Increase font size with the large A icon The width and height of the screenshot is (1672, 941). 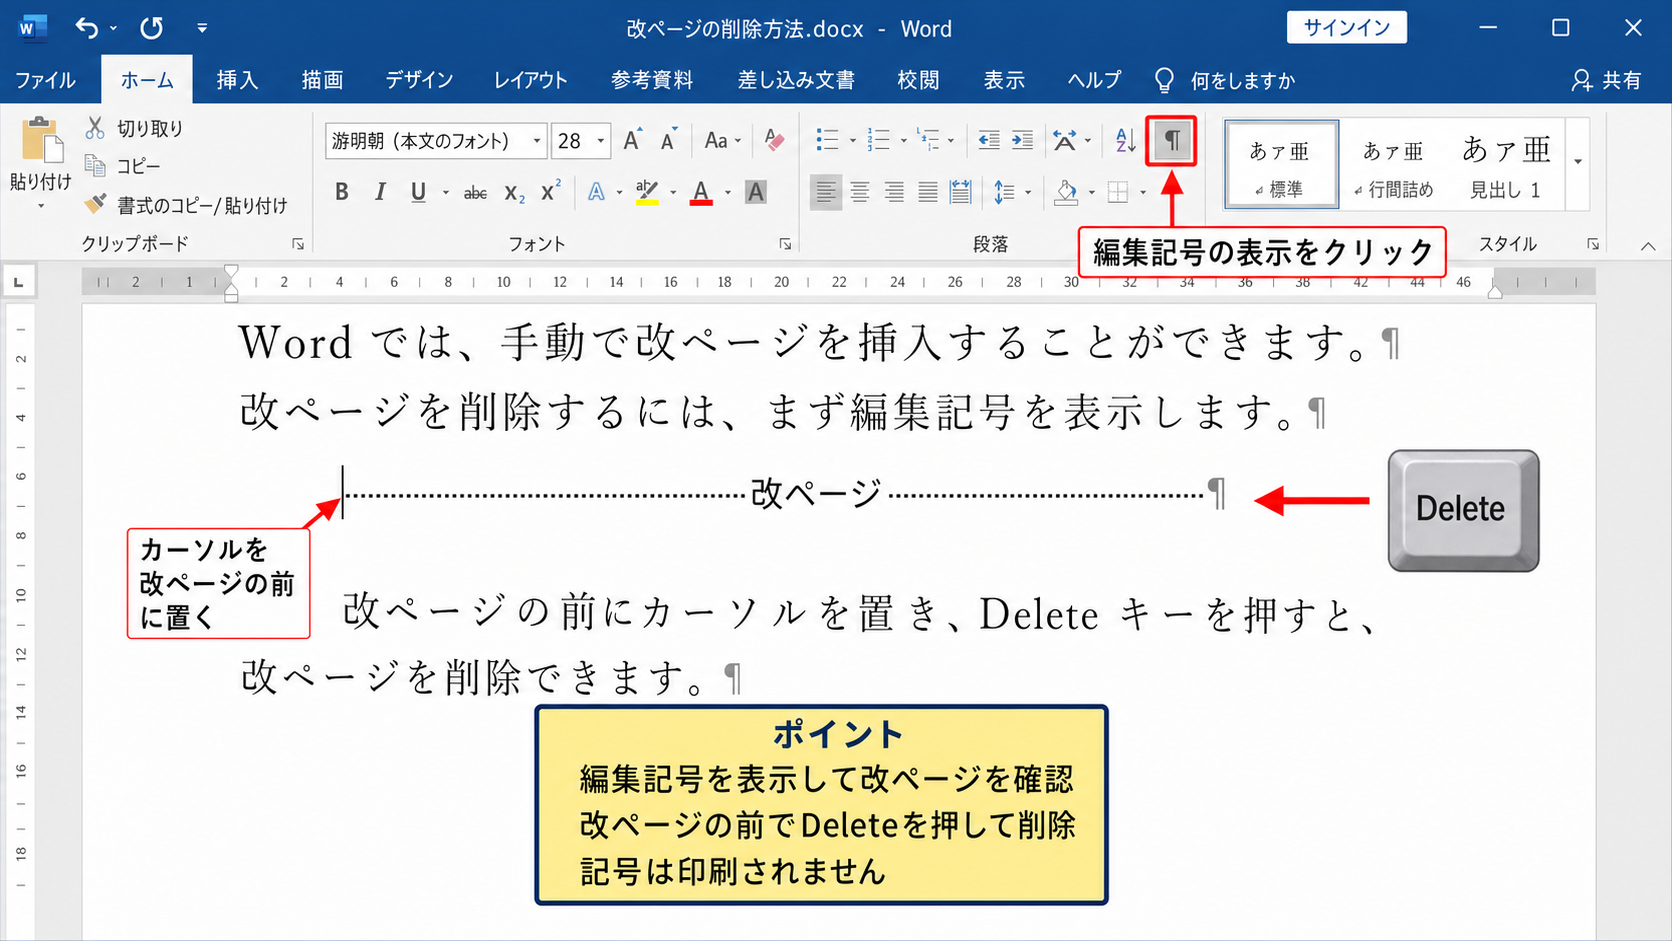point(632,140)
